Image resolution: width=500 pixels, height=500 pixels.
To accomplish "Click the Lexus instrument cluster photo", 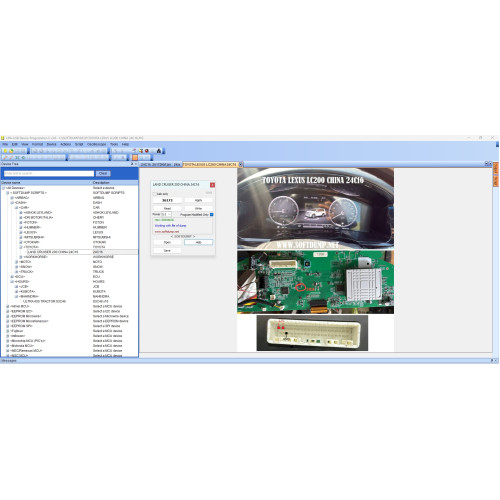I will coord(315,208).
